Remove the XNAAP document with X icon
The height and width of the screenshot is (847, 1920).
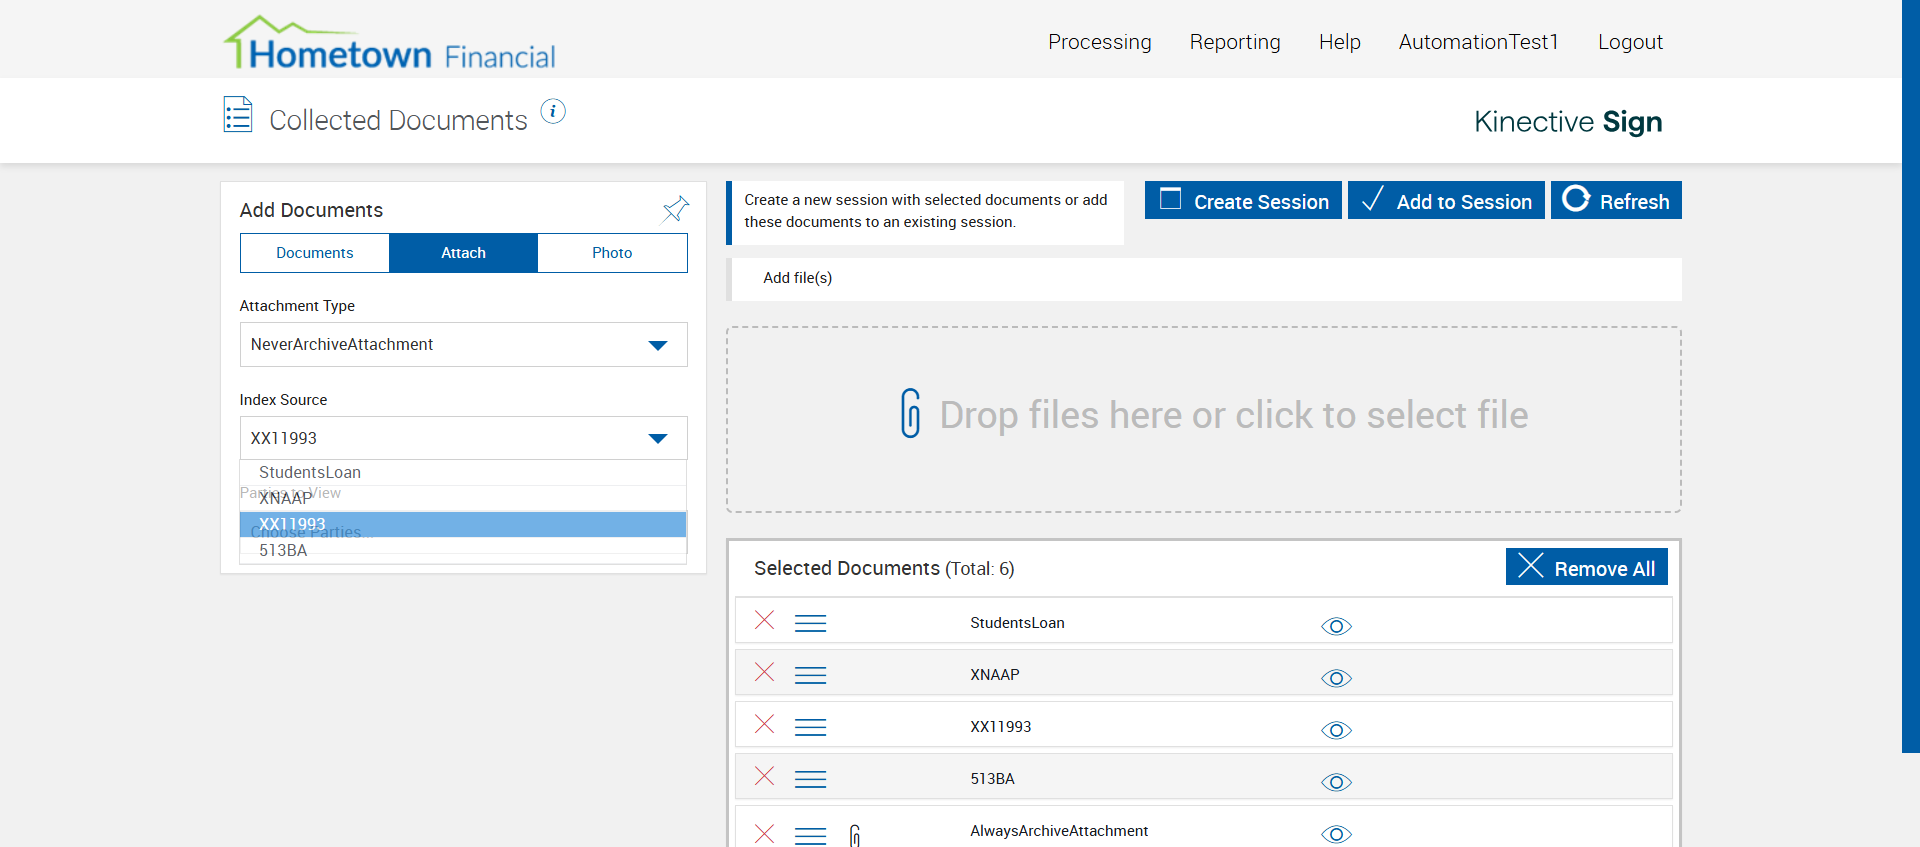pos(765,673)
